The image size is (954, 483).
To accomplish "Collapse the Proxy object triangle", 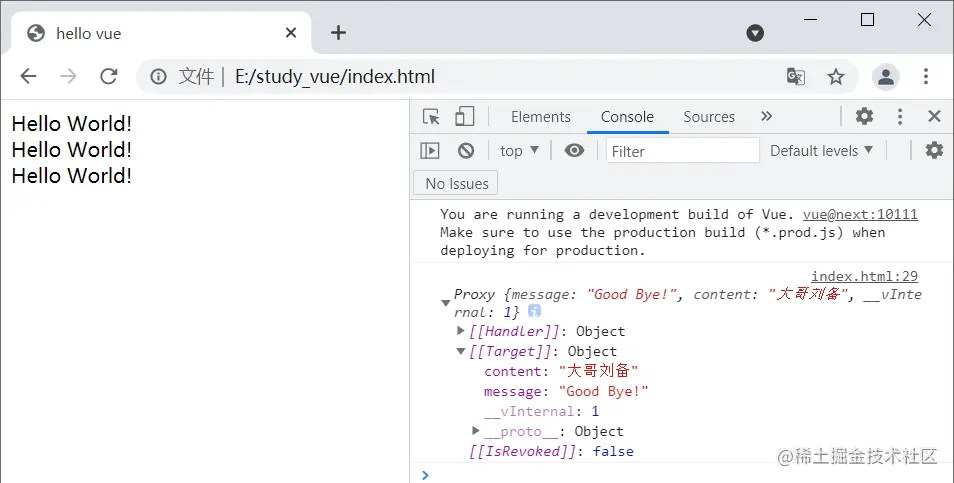I will (445, 303).
